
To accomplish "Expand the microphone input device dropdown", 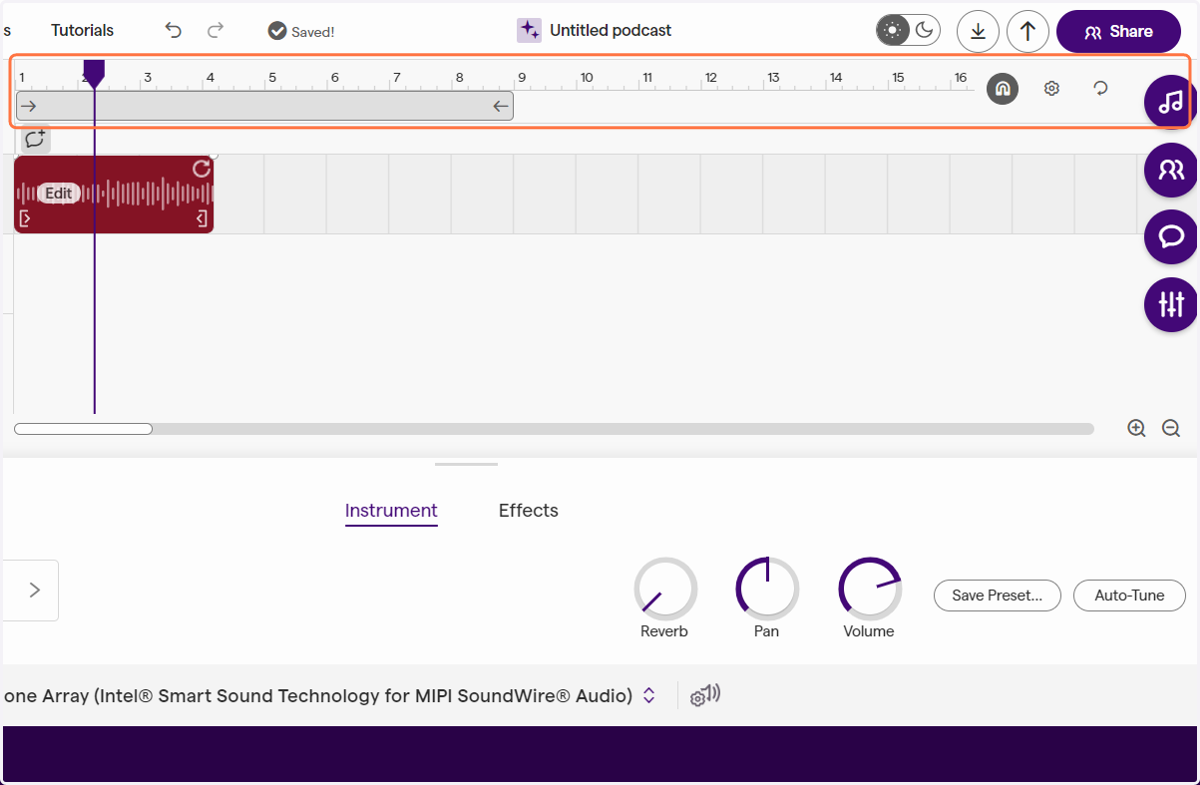I will pyautogui.click(x=649, y=695).
